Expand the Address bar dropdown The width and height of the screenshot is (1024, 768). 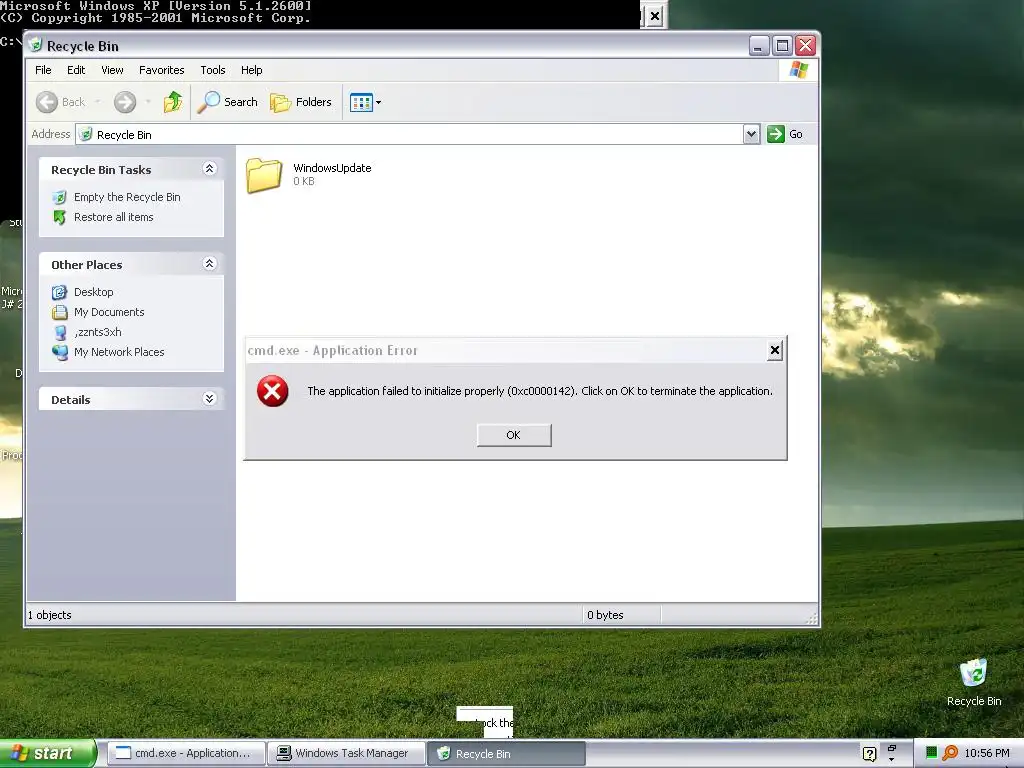click(752, 135)
